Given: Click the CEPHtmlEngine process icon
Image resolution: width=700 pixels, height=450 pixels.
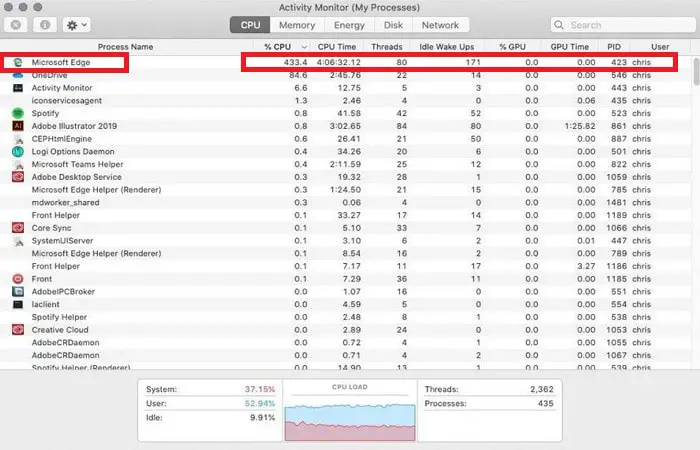Looking at the screenshot, I should tap(18, 139).
